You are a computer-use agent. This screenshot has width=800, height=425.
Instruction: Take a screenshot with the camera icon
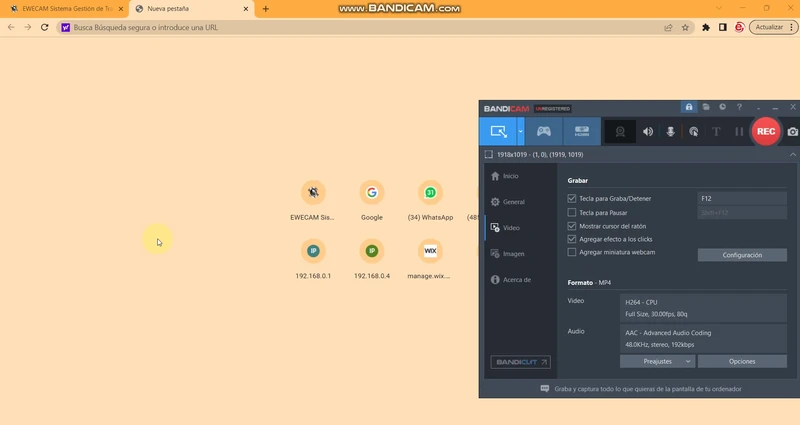click(x=792, y=132)
